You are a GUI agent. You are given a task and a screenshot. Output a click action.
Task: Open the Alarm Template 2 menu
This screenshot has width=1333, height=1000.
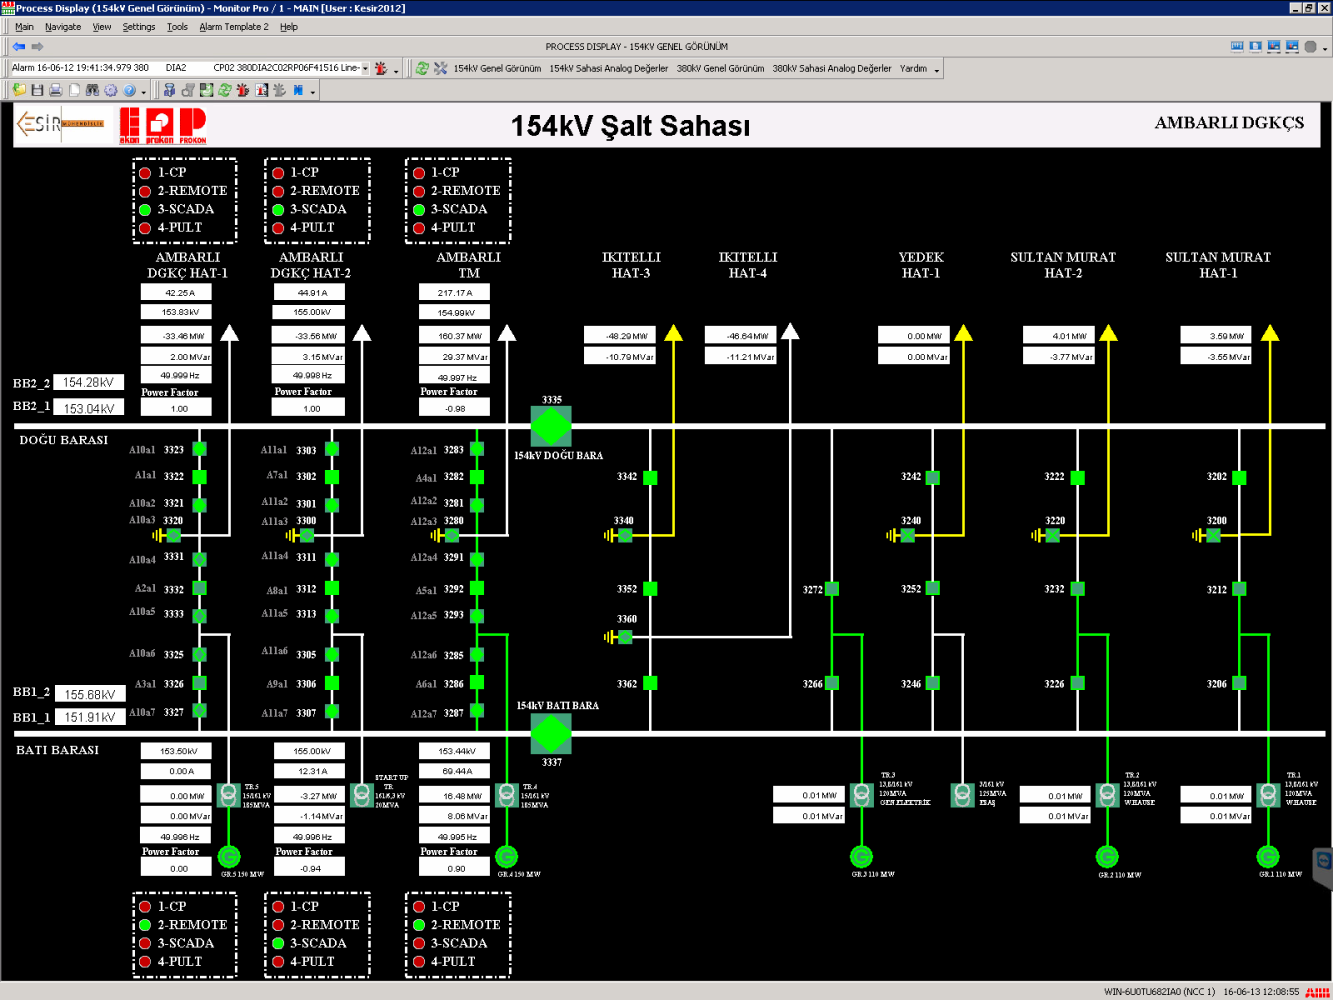(x=234, y=27)
